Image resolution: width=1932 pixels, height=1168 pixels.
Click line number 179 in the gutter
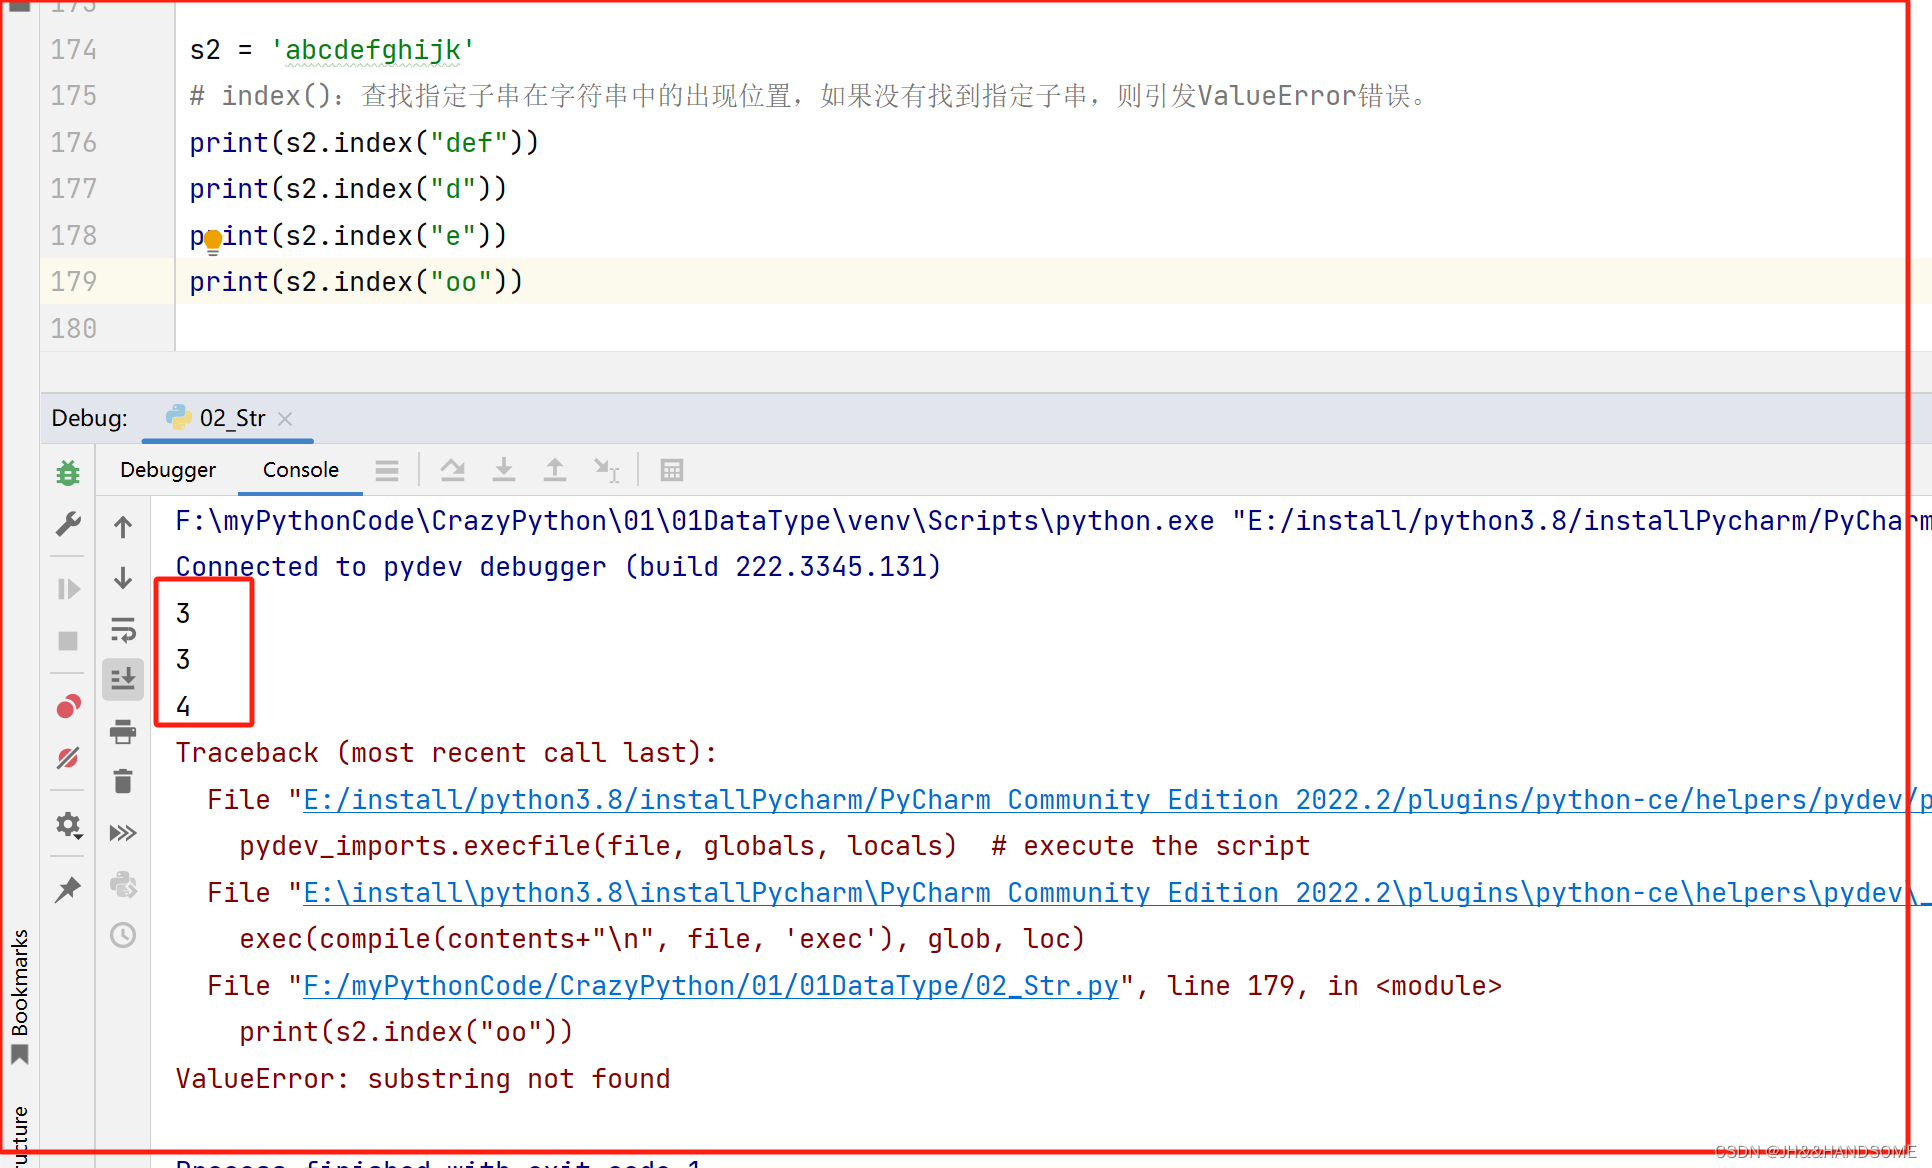[x=74, y=282]
